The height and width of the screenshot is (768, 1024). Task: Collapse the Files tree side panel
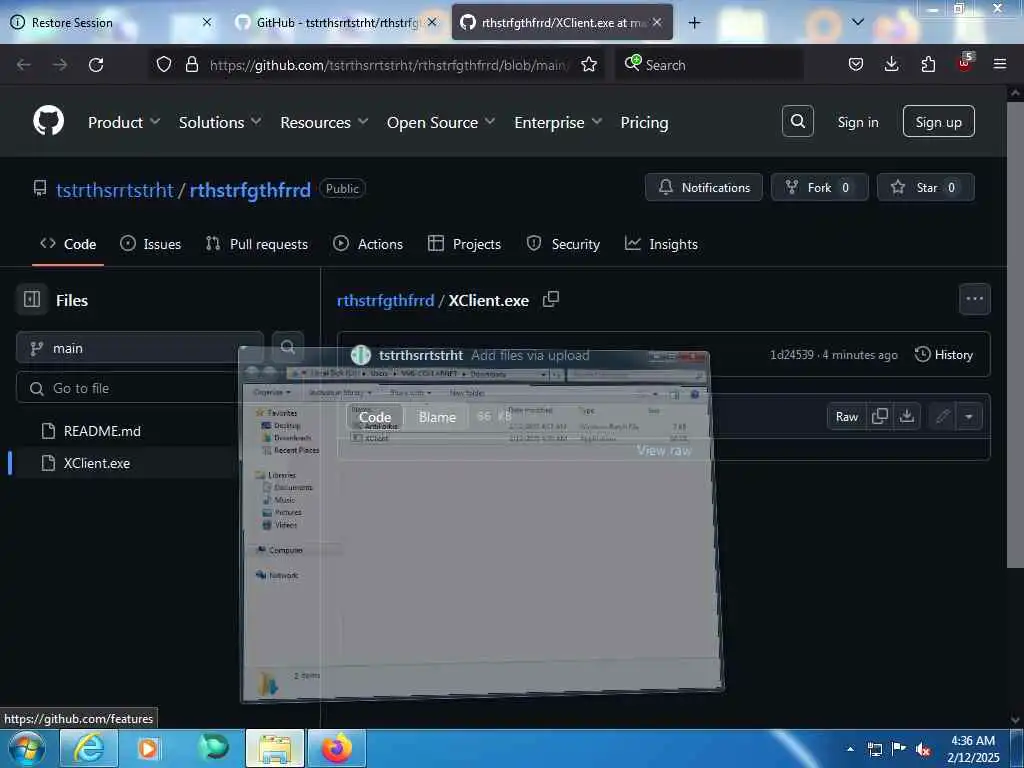(x=31, y=299)
